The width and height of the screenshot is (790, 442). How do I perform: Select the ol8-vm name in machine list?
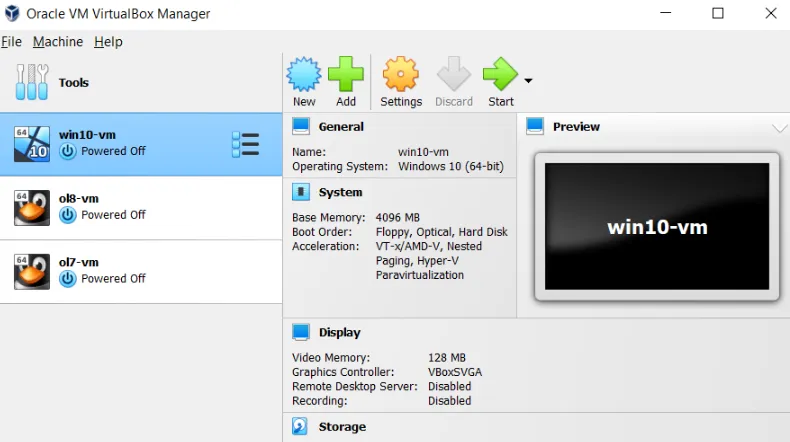(79, 199)
